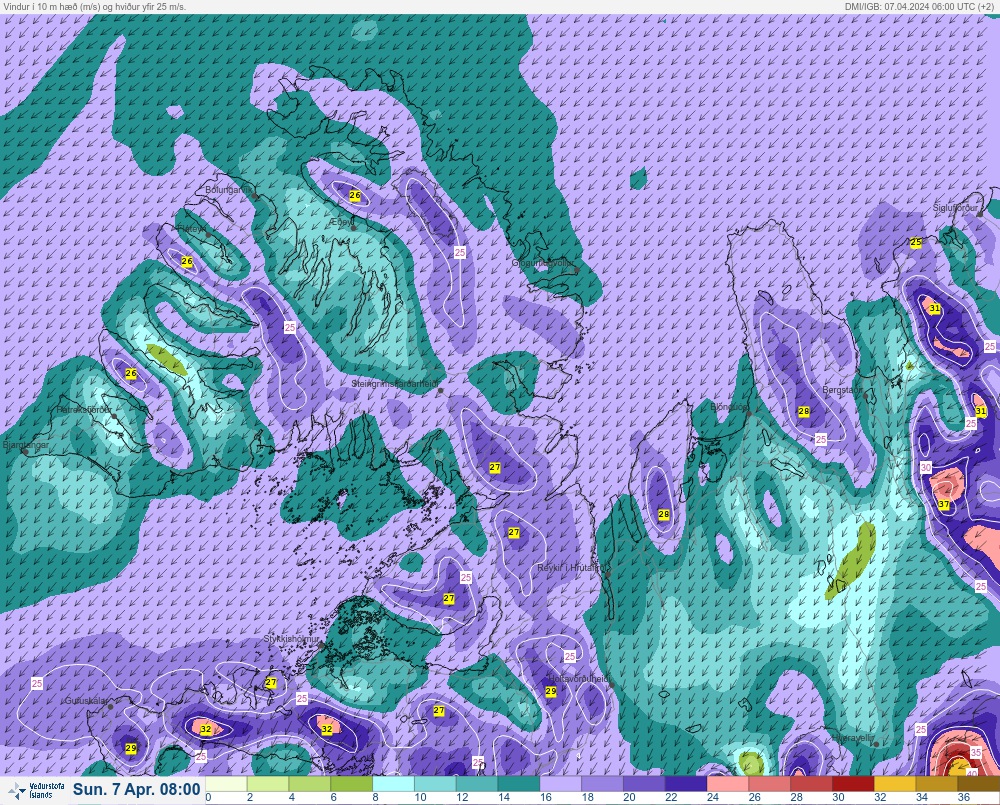The width and height of the screenshot is (1000, 805).
Task: Select the Patreksfjörður station label
Action: (84, 410)
